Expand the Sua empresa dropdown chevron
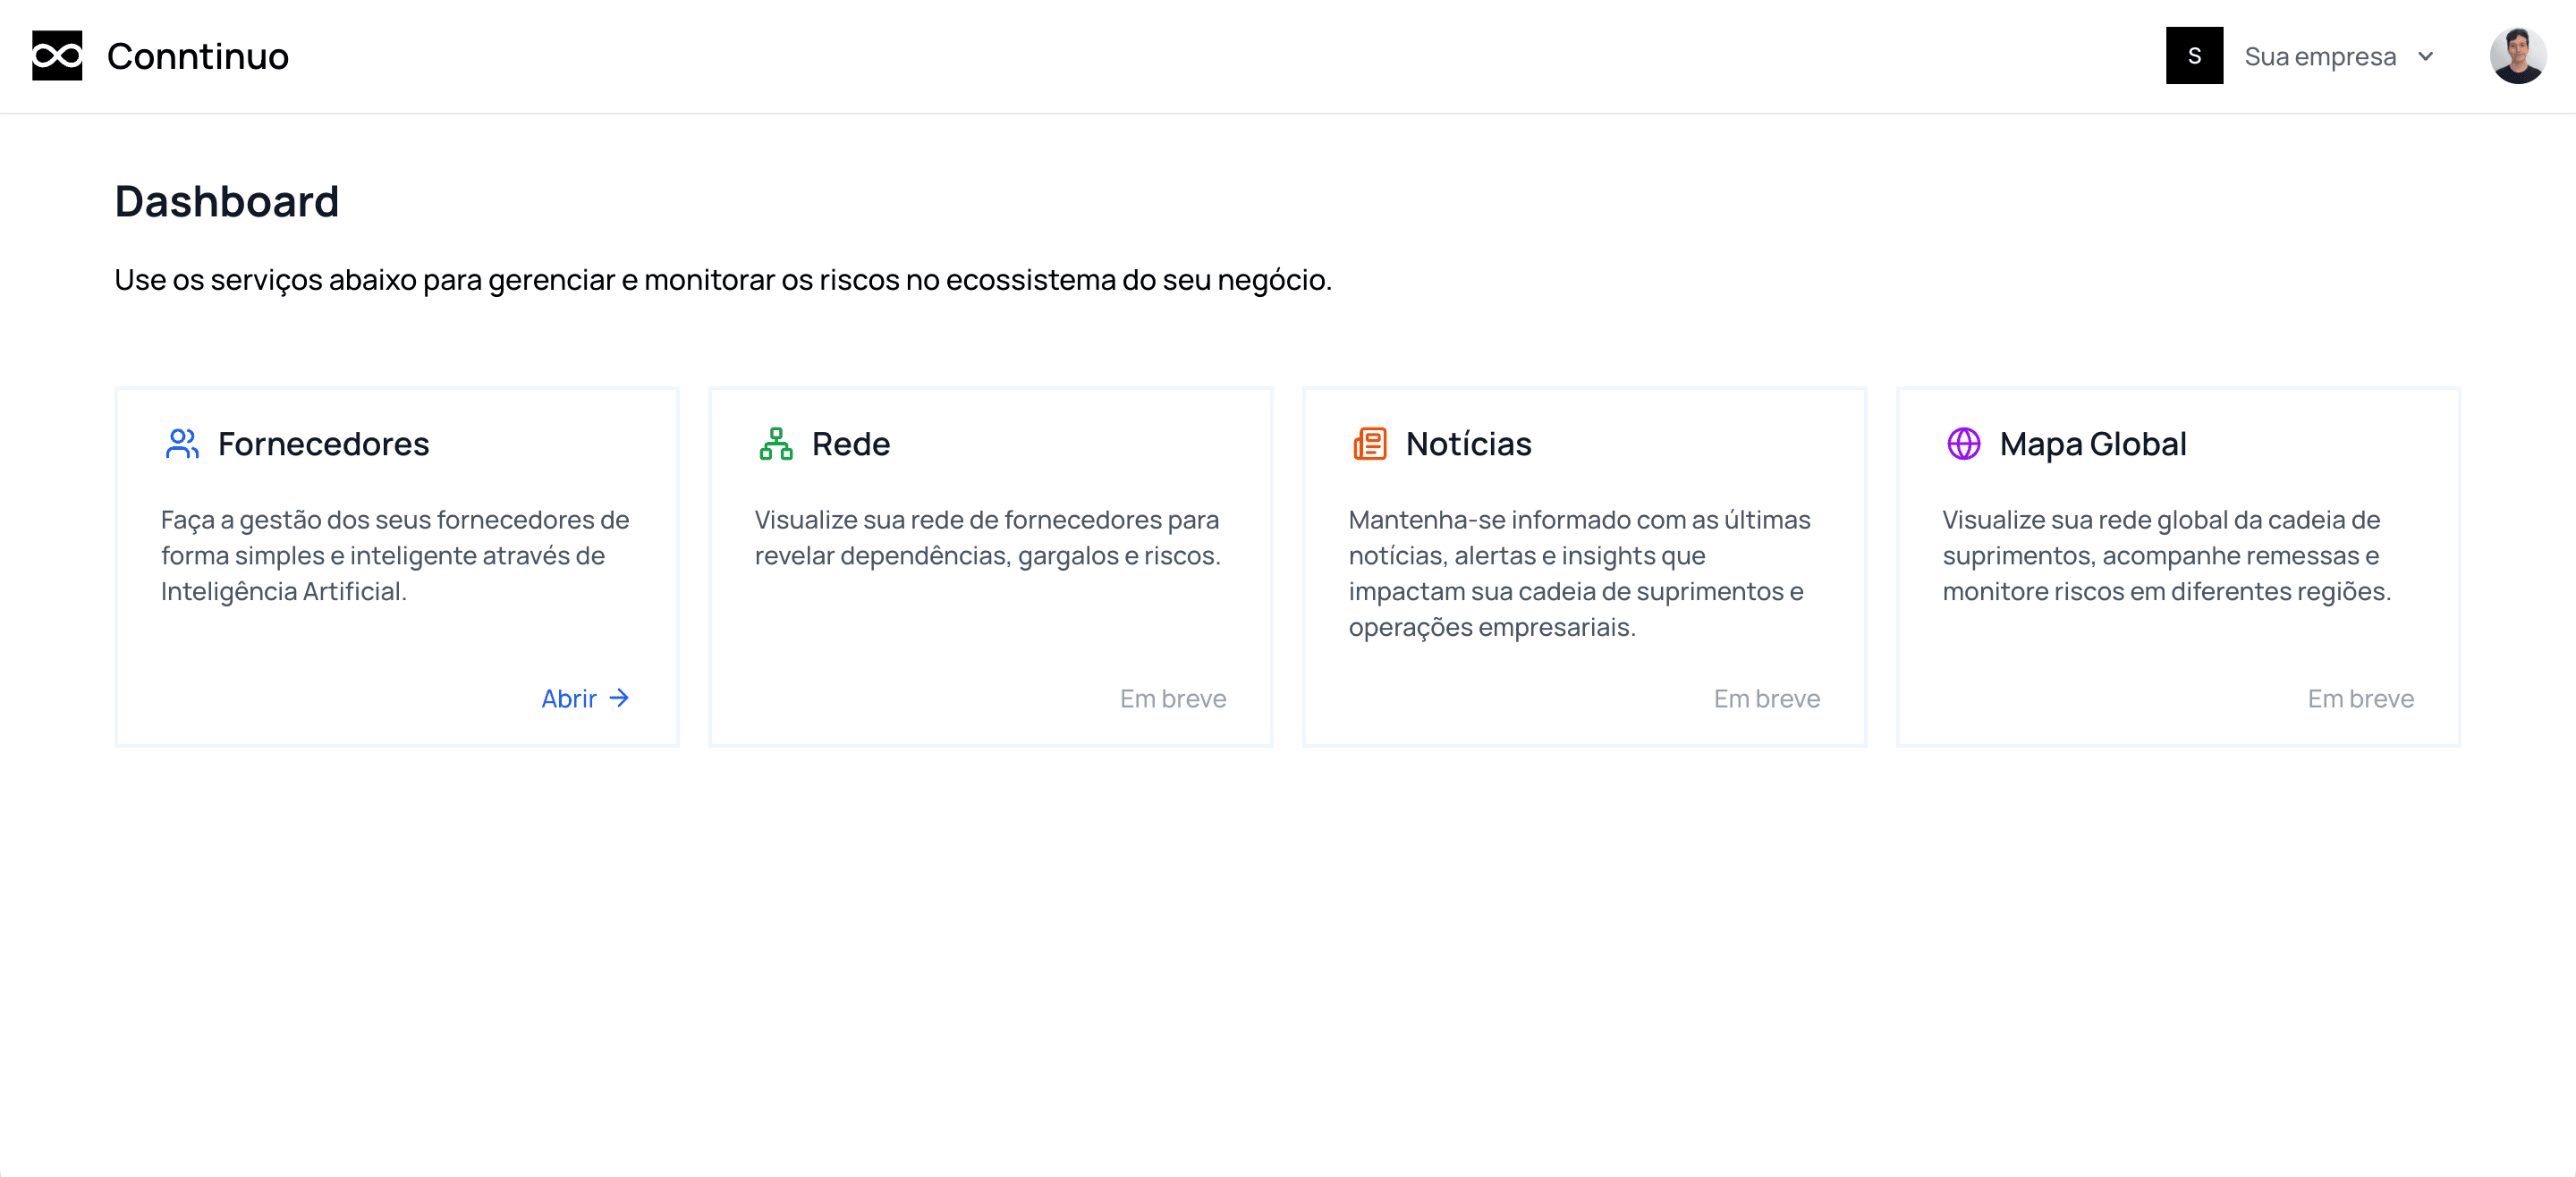The width and height of the screenshot is (2576, 1177). tap(2426, 57)
